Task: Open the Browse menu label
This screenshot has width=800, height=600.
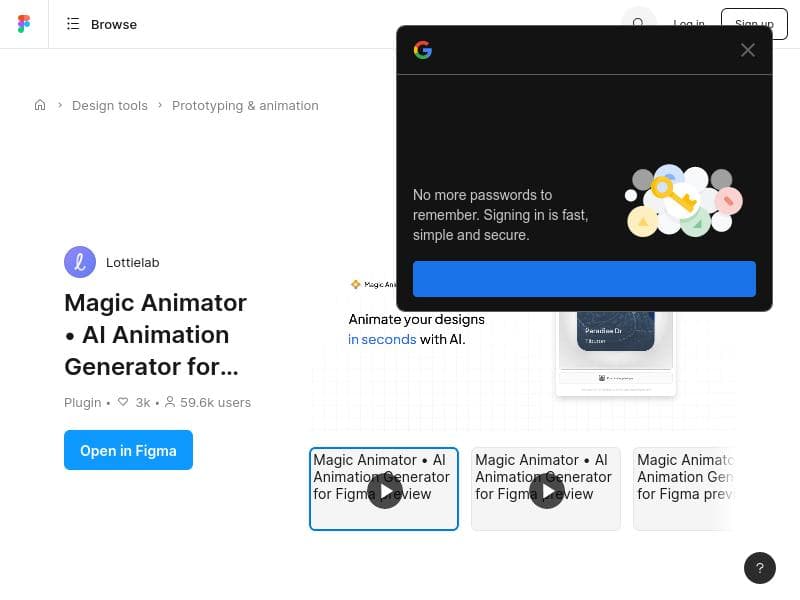Action: (114, 24)
